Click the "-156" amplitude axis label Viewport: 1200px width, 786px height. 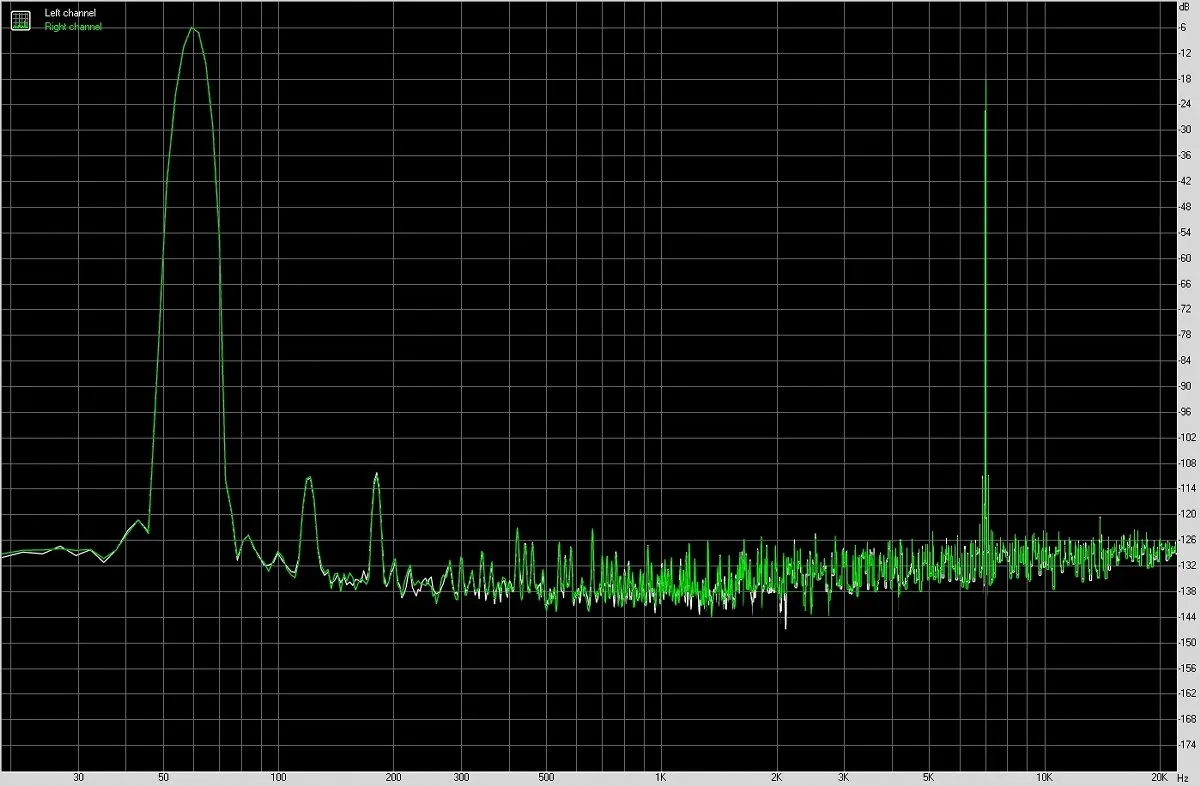[1187, 667]
